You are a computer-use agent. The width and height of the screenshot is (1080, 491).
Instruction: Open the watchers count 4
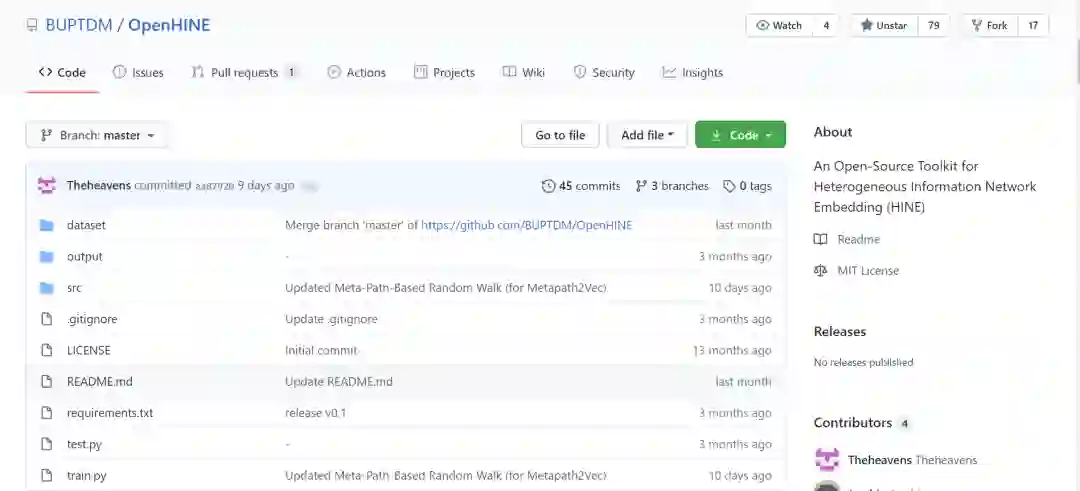click(x=826, y=25)
